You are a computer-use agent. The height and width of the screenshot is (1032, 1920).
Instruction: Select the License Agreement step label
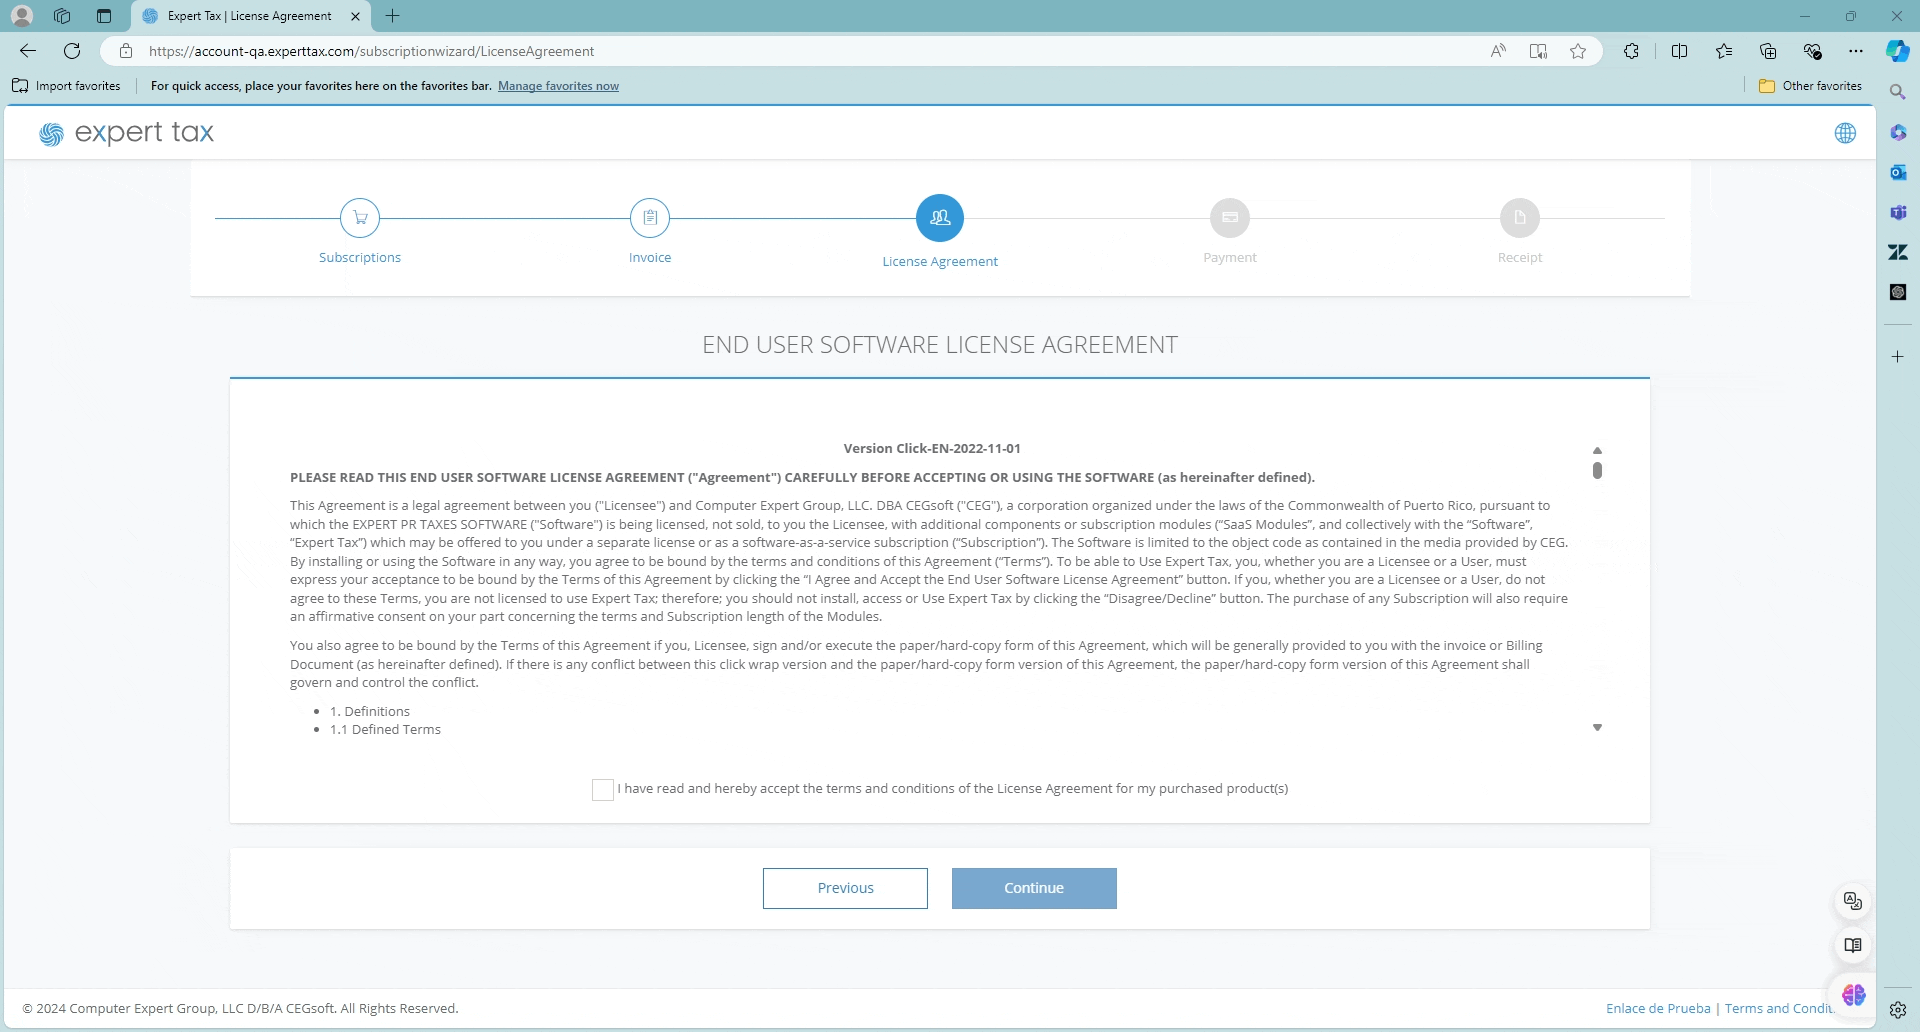pyautogui.click(x=940, y=261)
